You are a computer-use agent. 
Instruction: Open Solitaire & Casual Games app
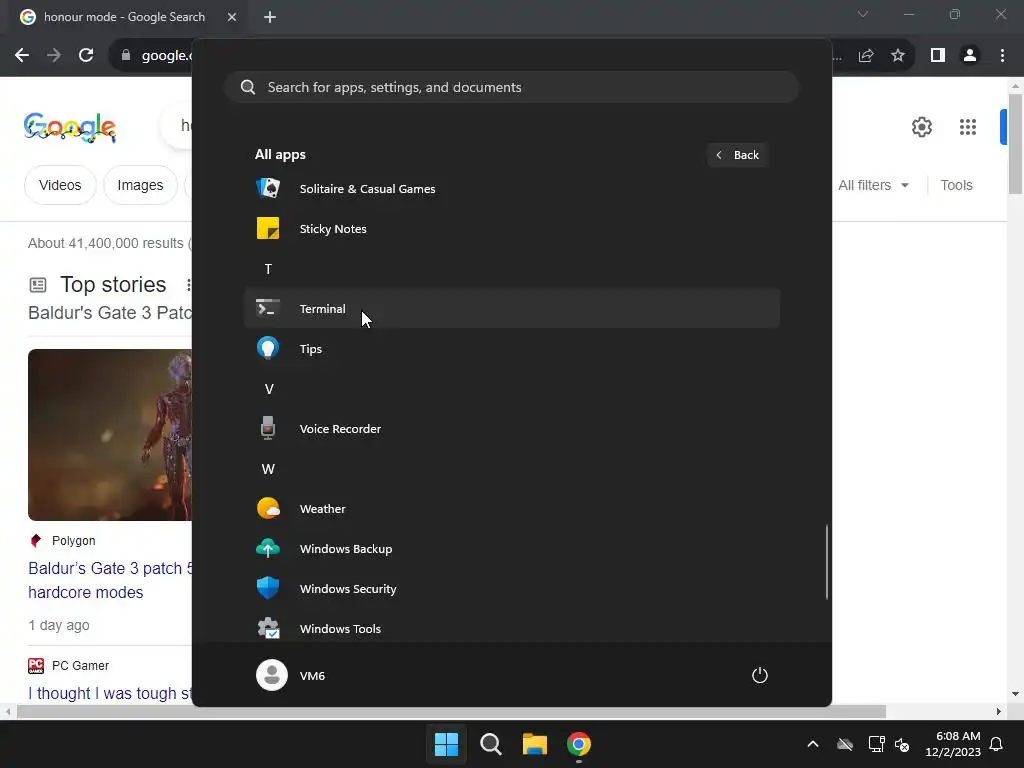point(512,189)
